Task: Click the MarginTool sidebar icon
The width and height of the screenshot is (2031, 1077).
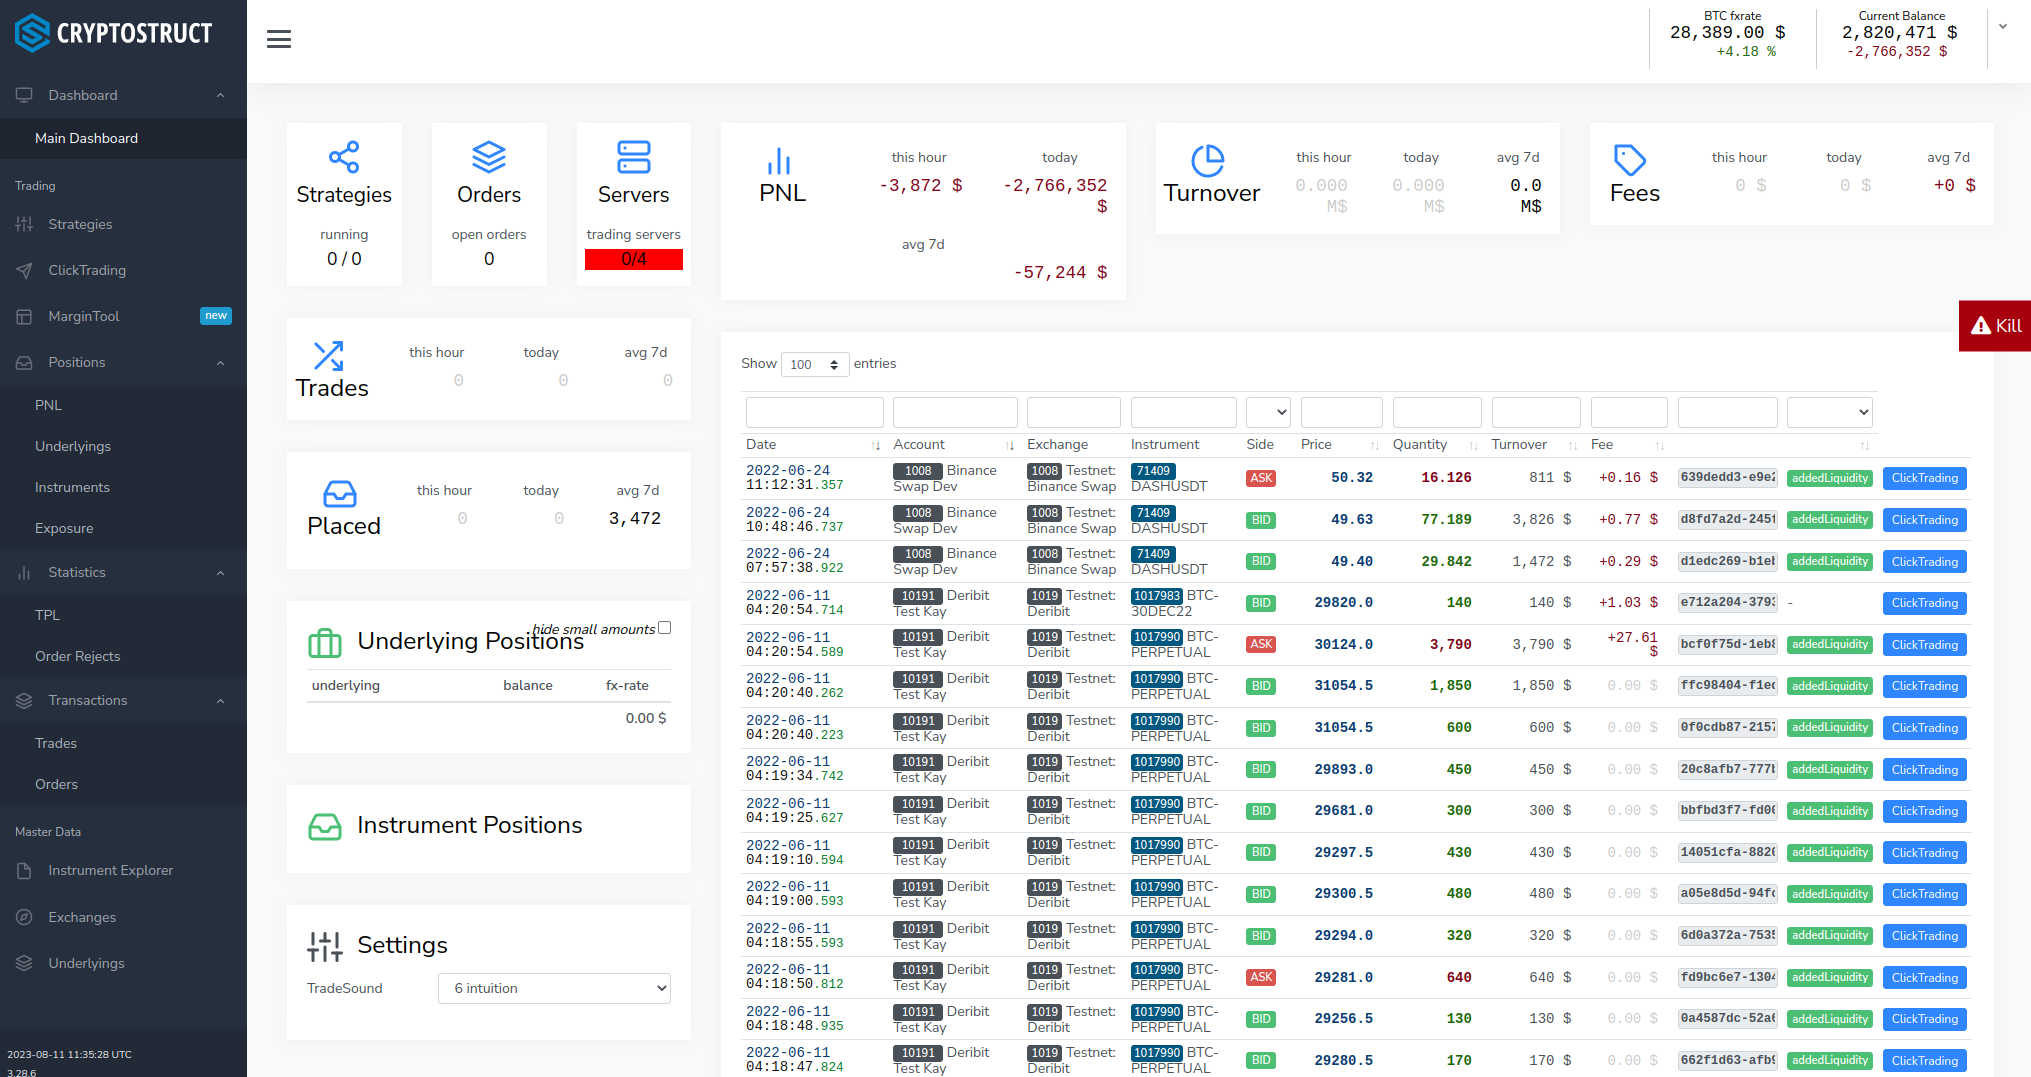Action: (24, 316)
